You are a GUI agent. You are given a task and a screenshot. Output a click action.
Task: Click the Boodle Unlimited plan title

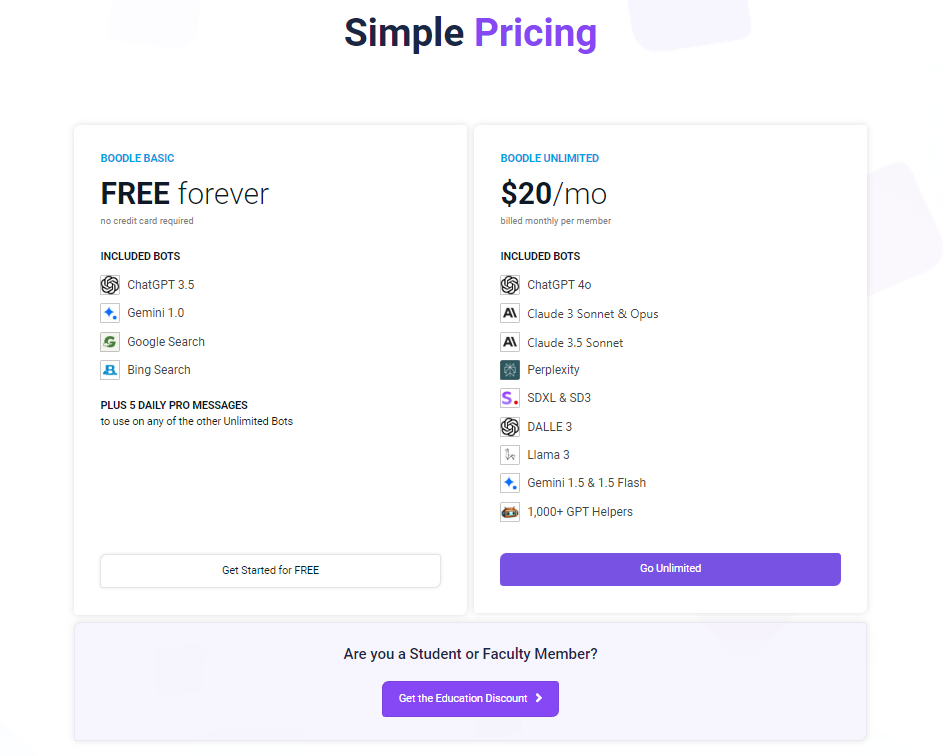point(550,158)
